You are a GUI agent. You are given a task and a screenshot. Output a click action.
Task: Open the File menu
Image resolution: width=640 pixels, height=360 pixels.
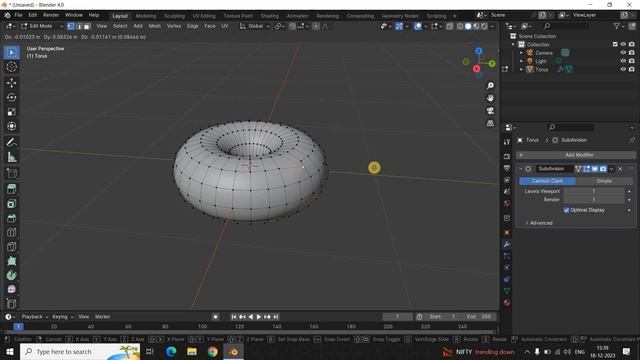point(18,15)
